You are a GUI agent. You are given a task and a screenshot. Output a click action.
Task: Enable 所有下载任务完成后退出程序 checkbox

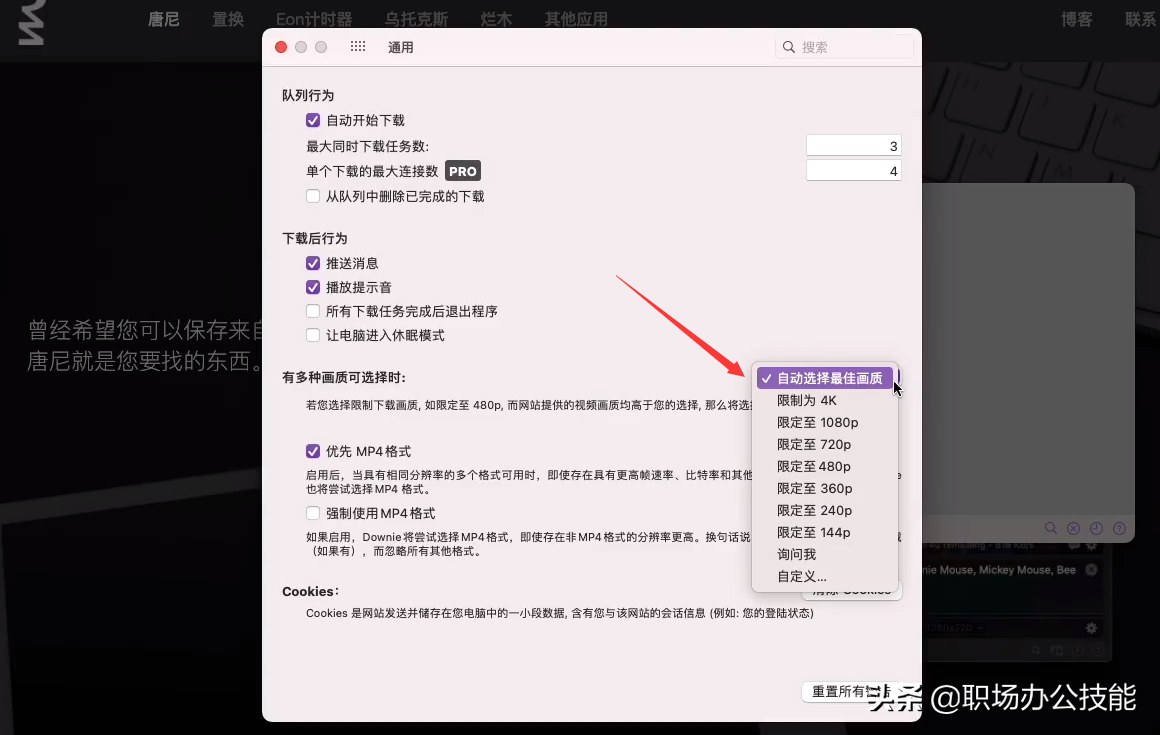[x=313, y=311]
